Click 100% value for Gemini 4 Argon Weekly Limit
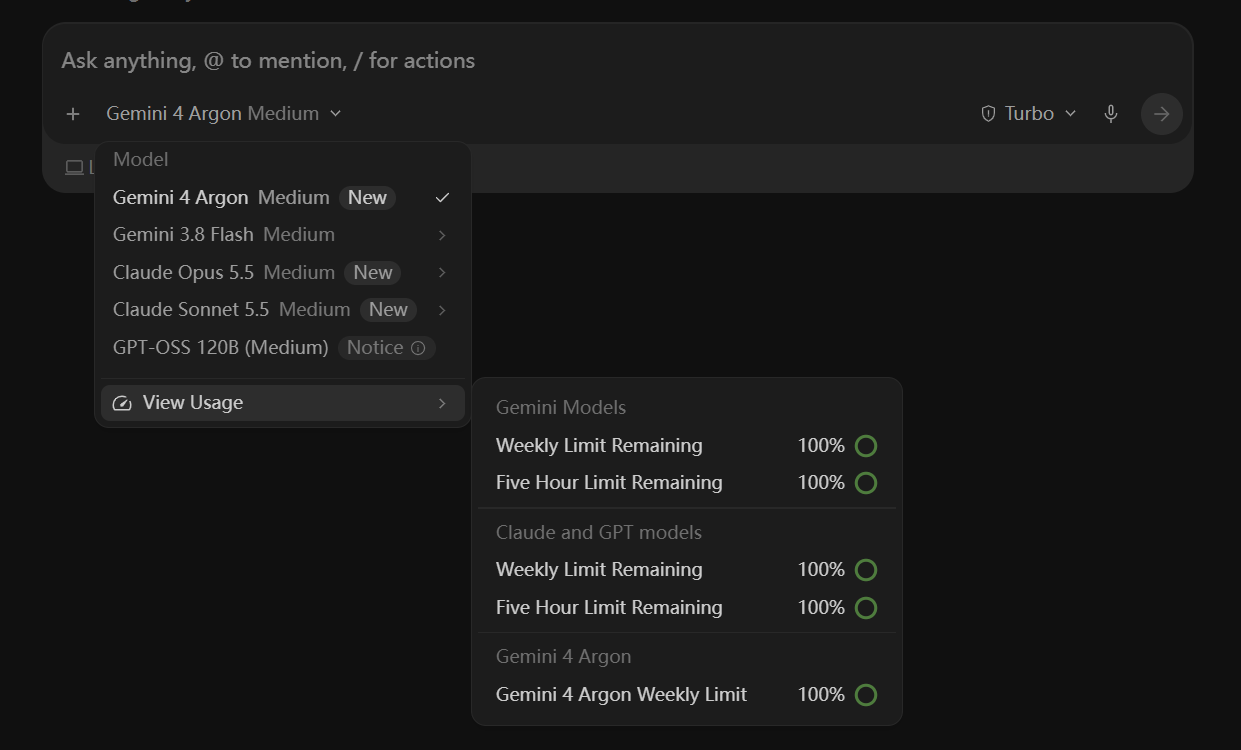 [x=821, y=695]
